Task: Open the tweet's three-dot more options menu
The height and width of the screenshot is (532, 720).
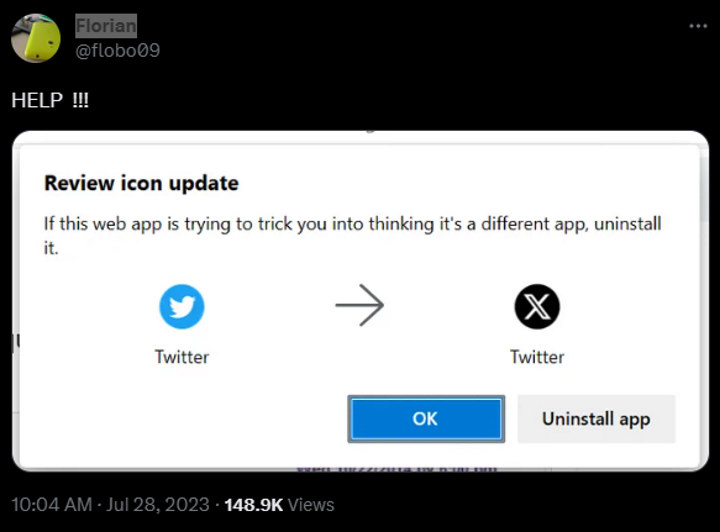Action: (x=697, y=26)
